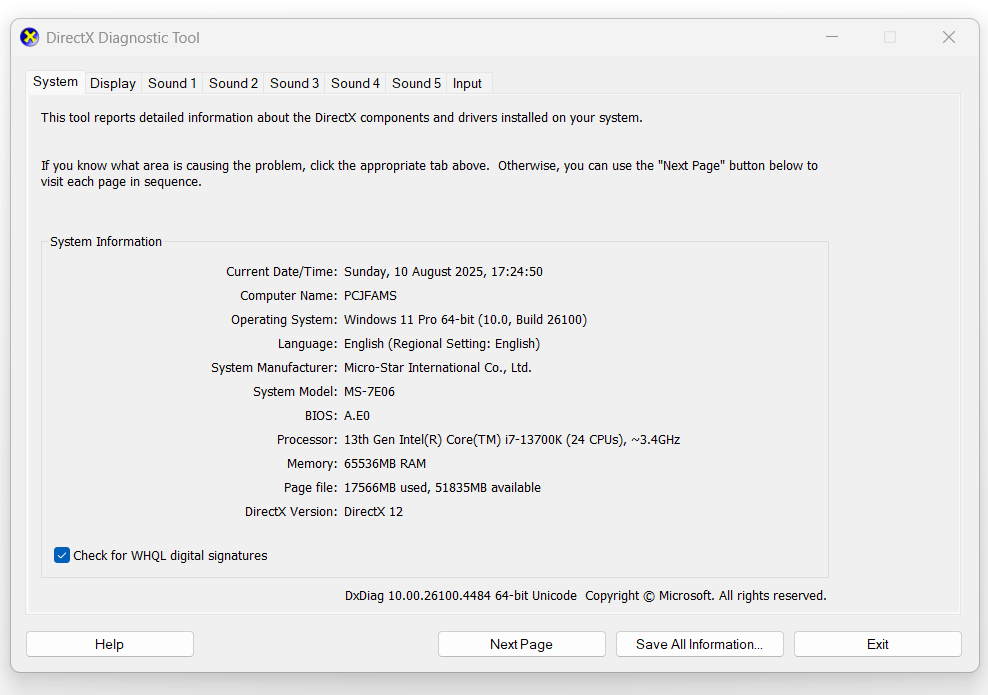Switch to the System tab
988x695 pixels.
coord(55,82)
